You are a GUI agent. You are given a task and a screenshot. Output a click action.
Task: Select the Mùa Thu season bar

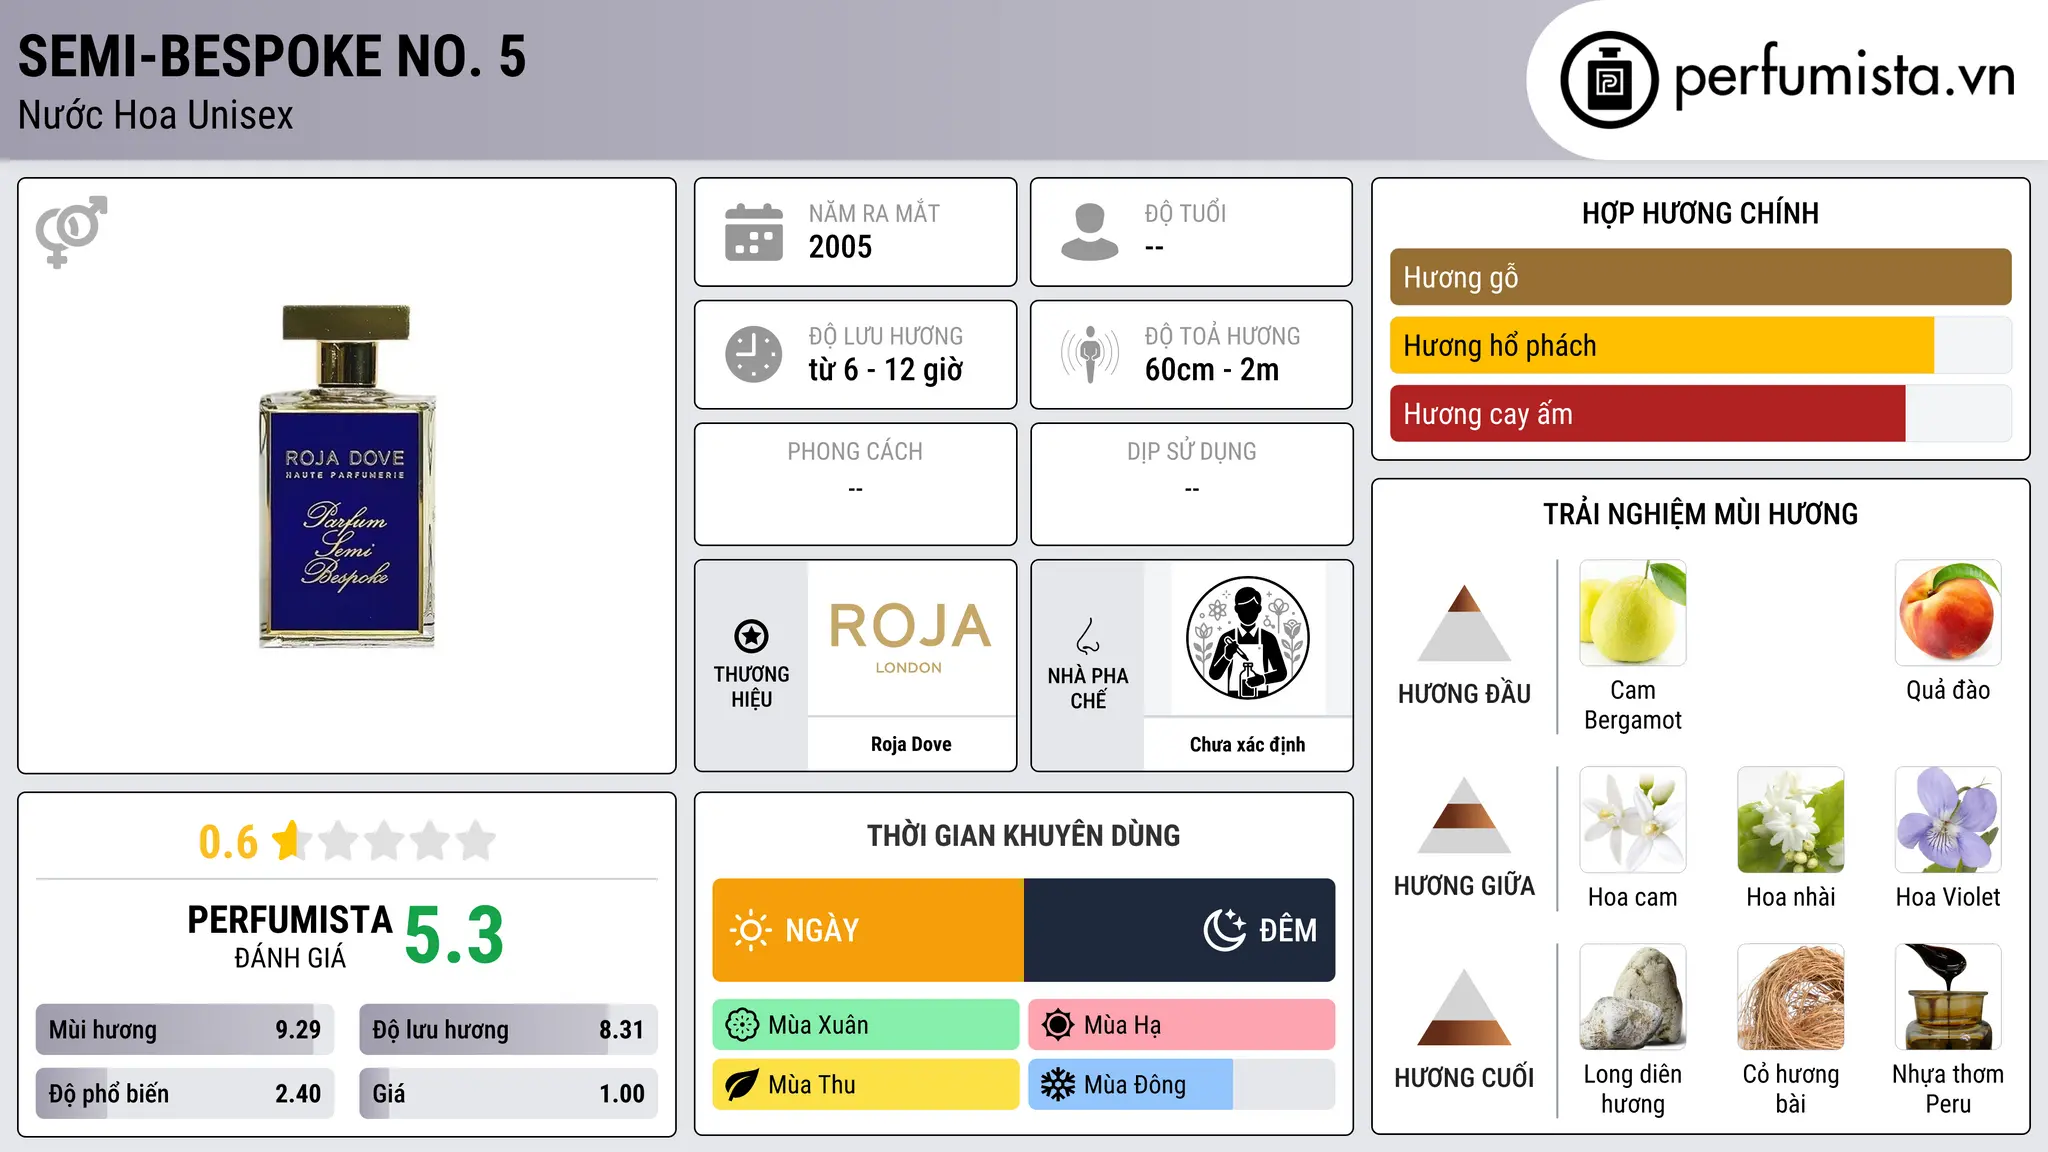tap(865, 1085)
